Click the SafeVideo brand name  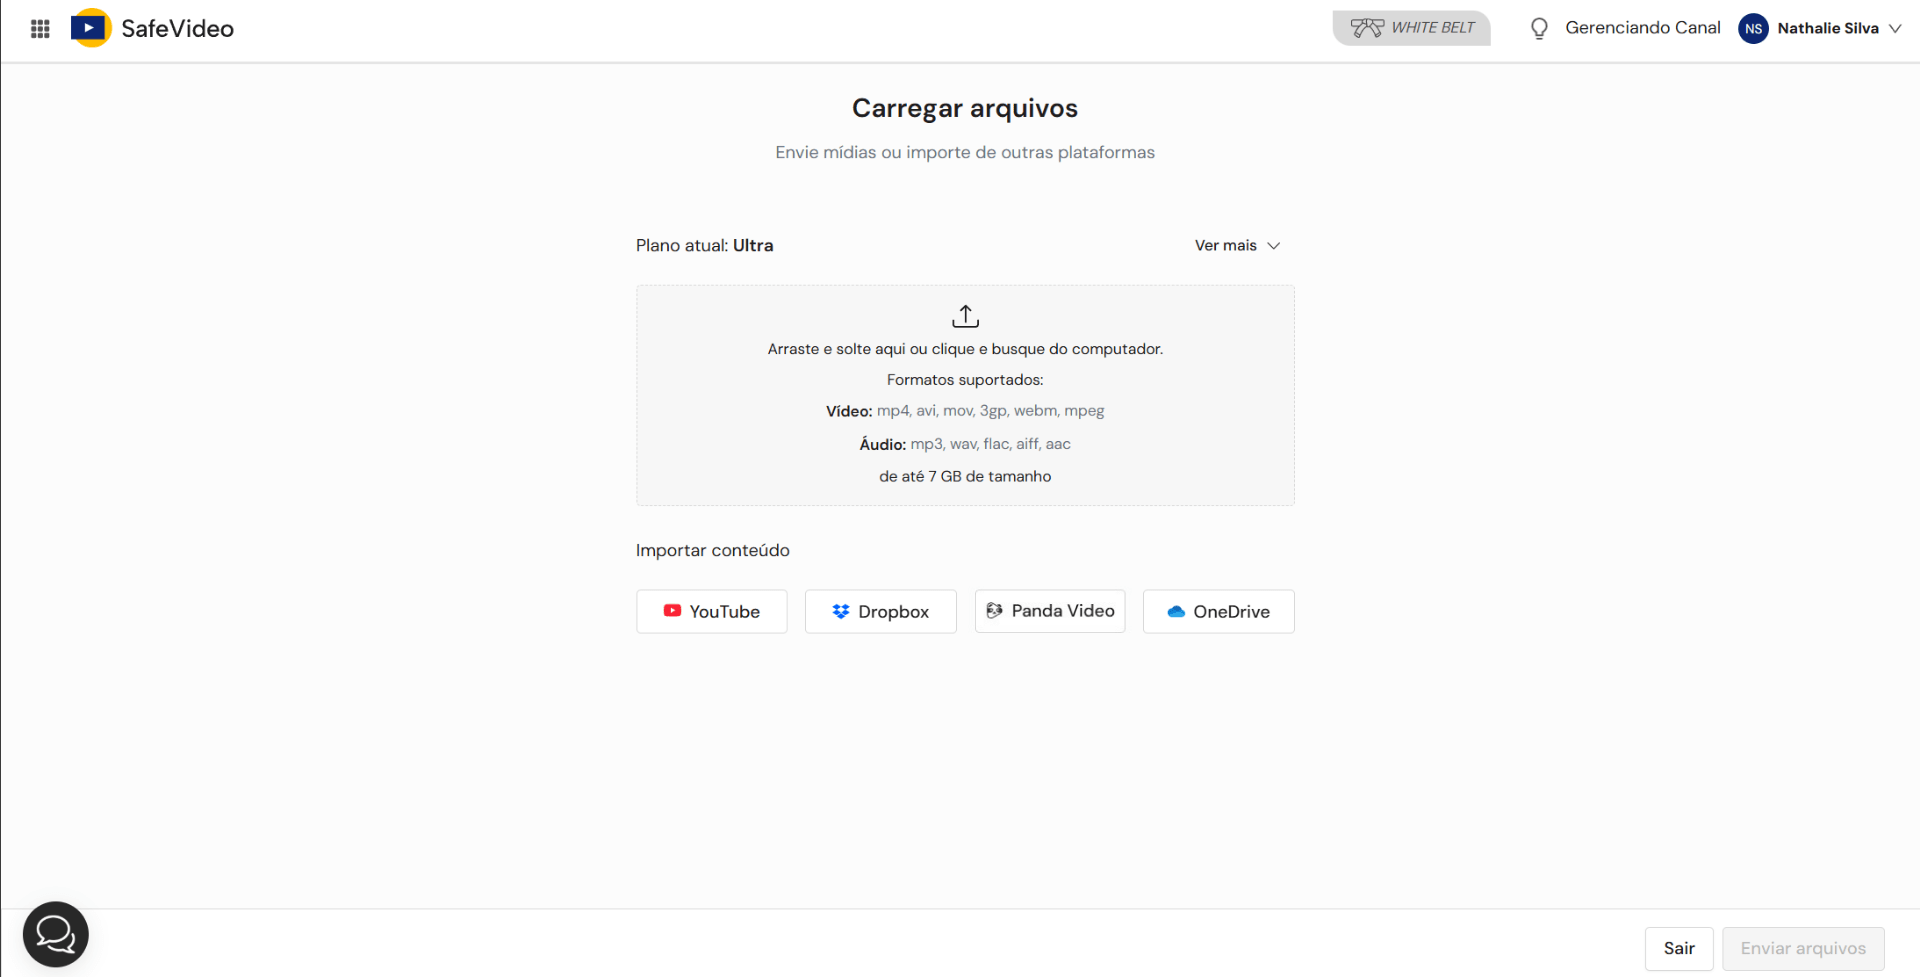pos(178,29)
